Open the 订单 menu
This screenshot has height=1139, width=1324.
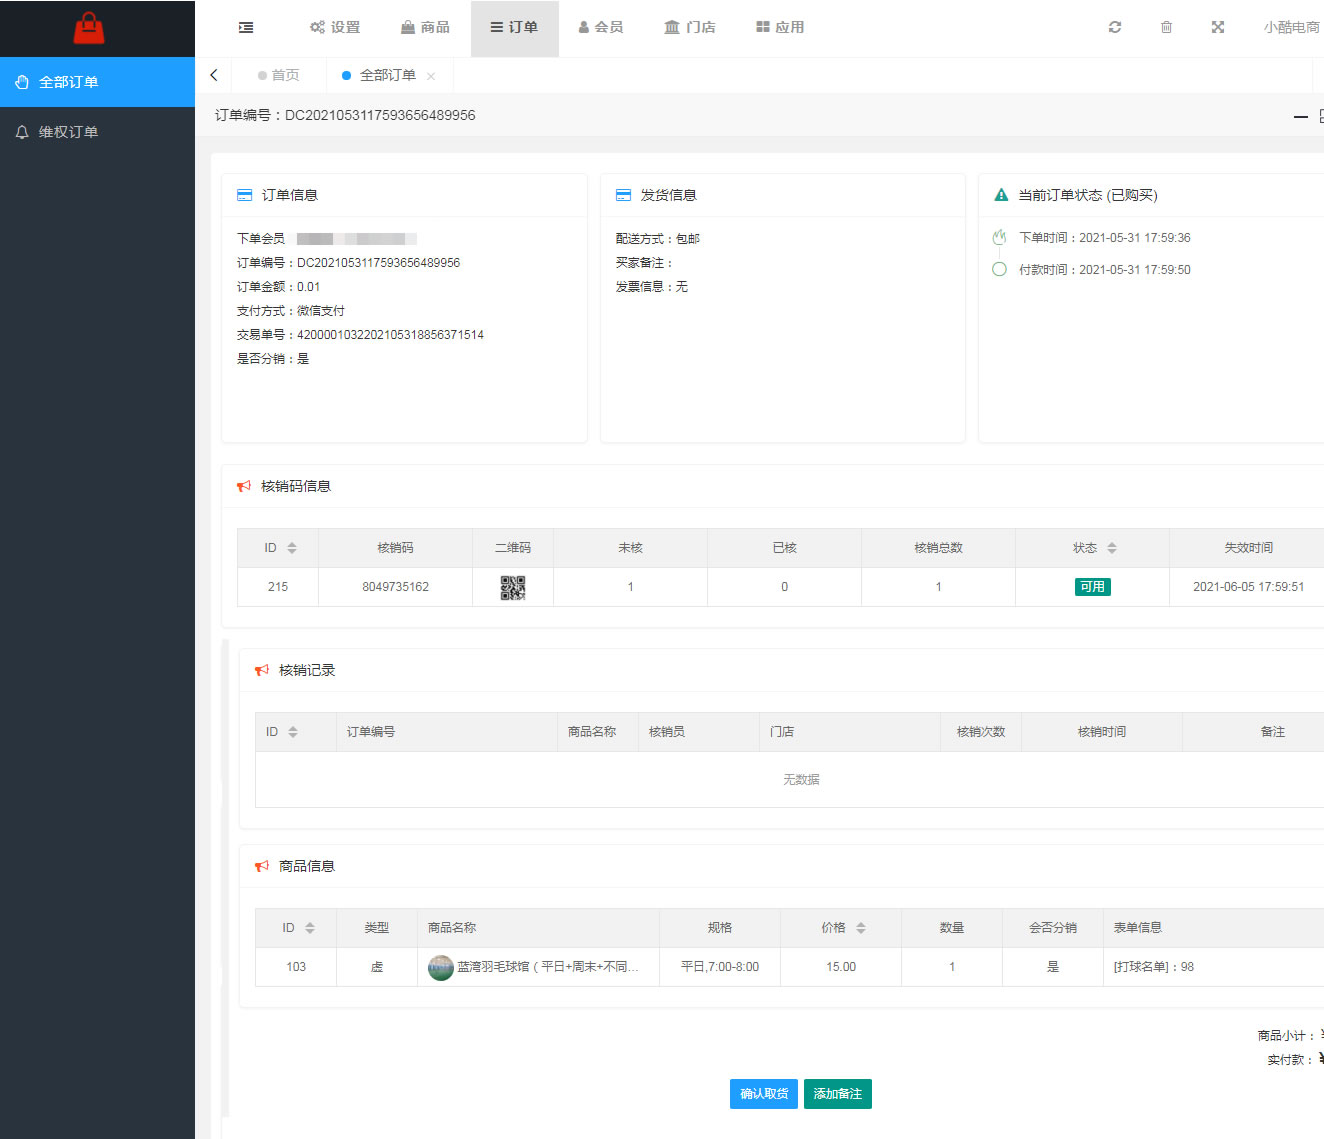pyautogui.click(x=514, y=28)
